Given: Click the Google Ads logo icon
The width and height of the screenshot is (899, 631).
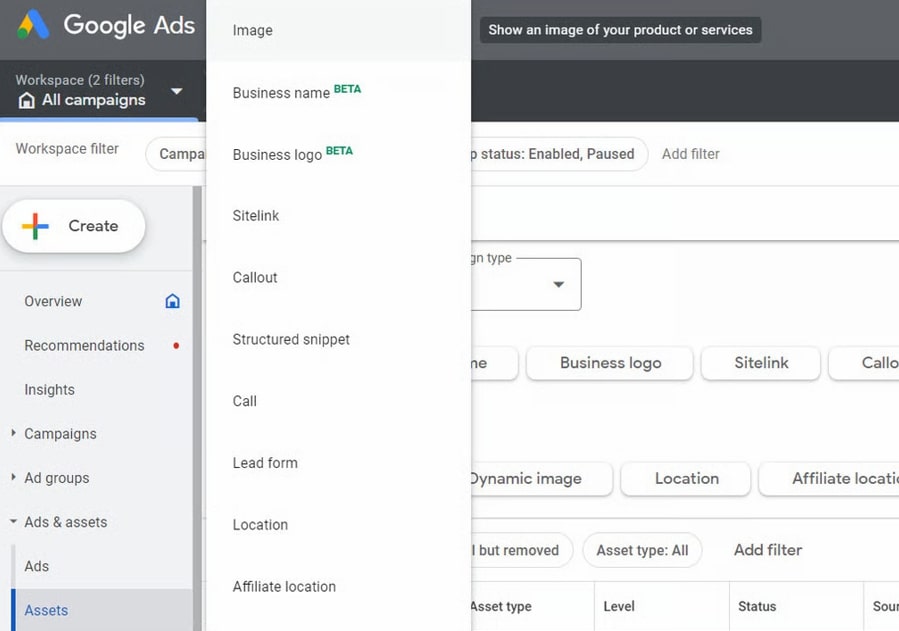Looking at the screenshot, I should pos(33,25).
